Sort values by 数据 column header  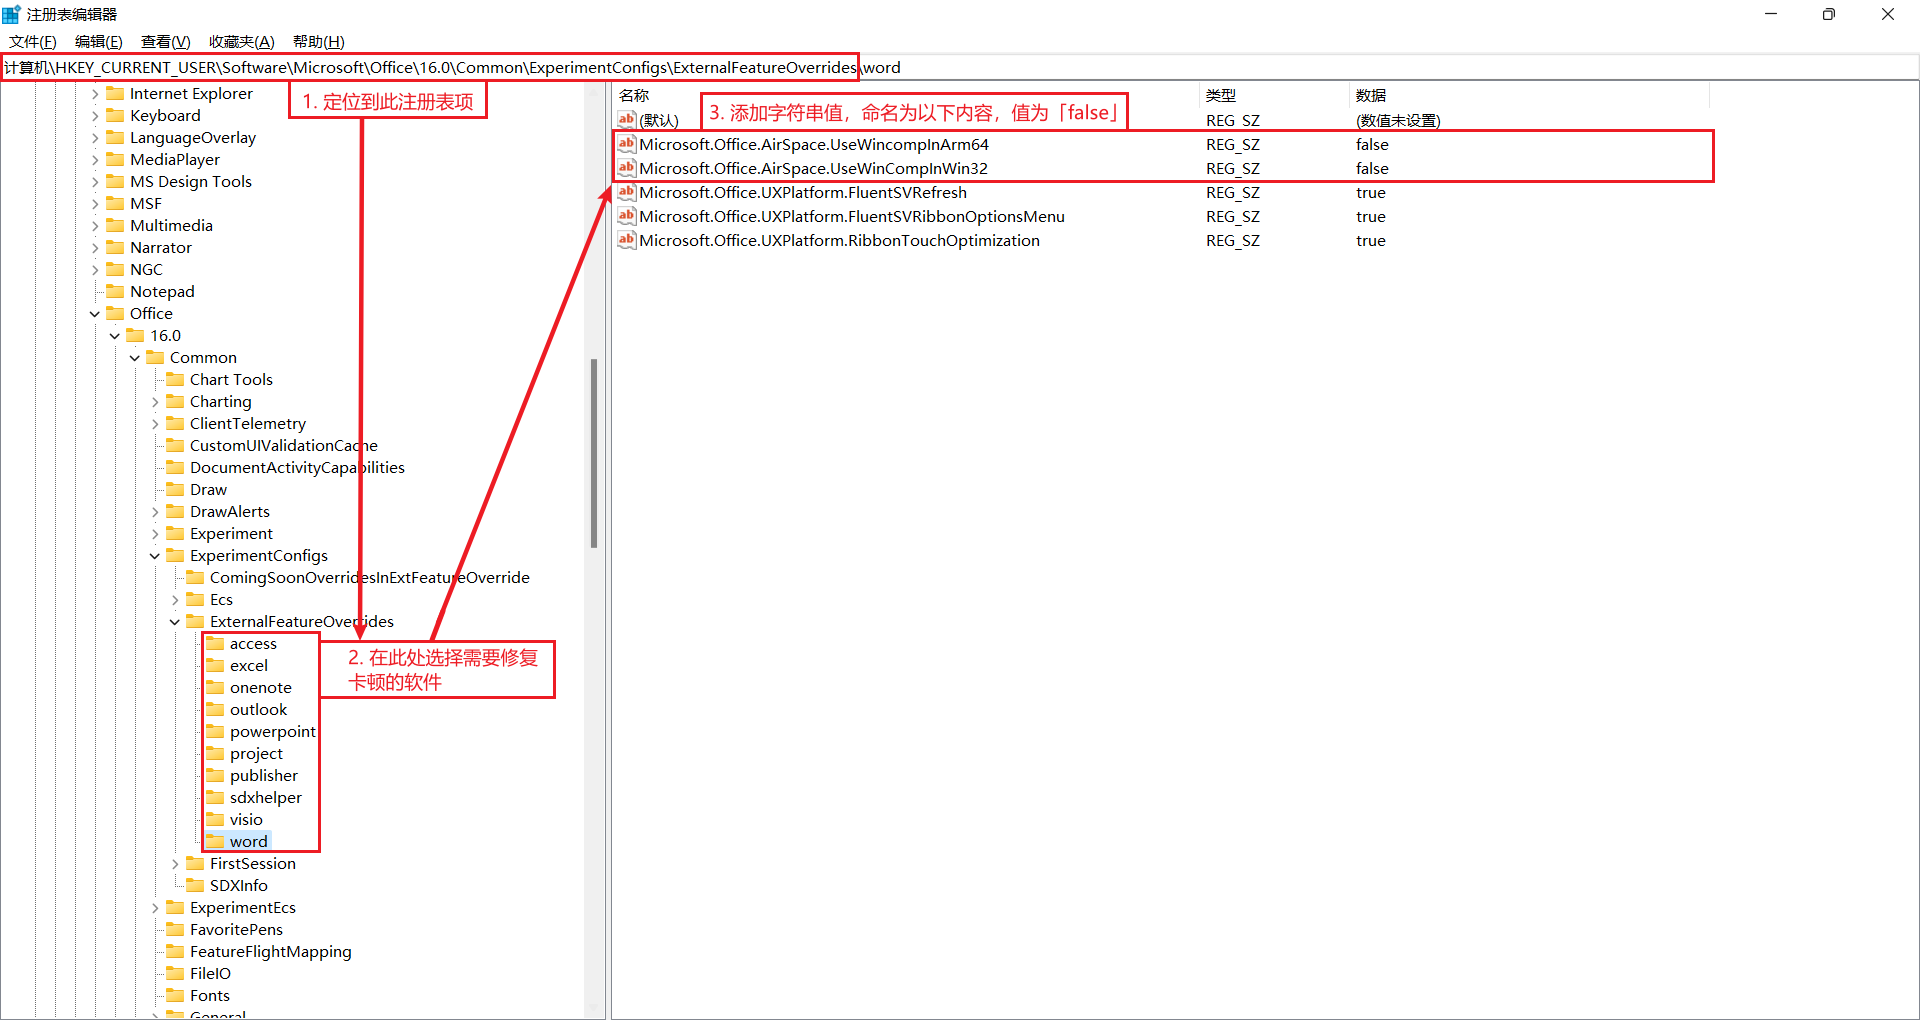(1529, 95)
